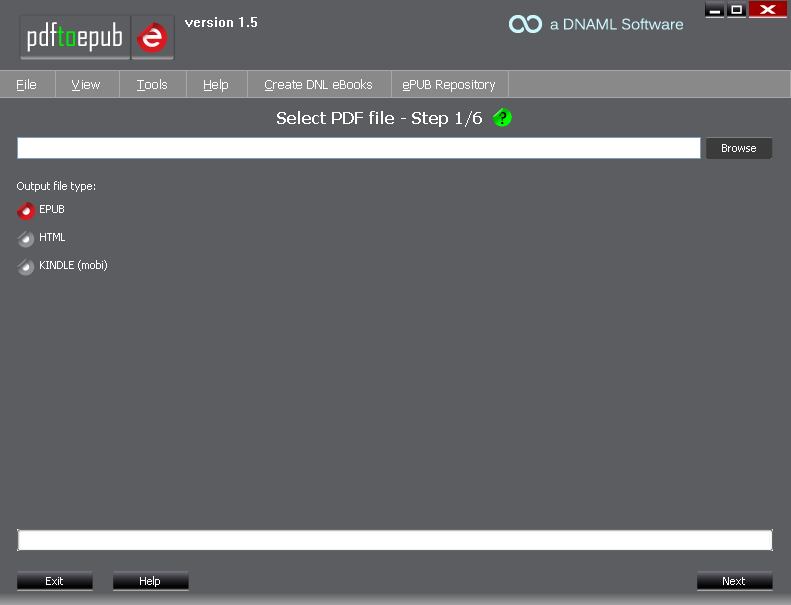Image resolution: width=791 pixels, height=605 pixels.
Task: Click the PDF file path field
Action: pyautogui.click(x=359, y=148)
